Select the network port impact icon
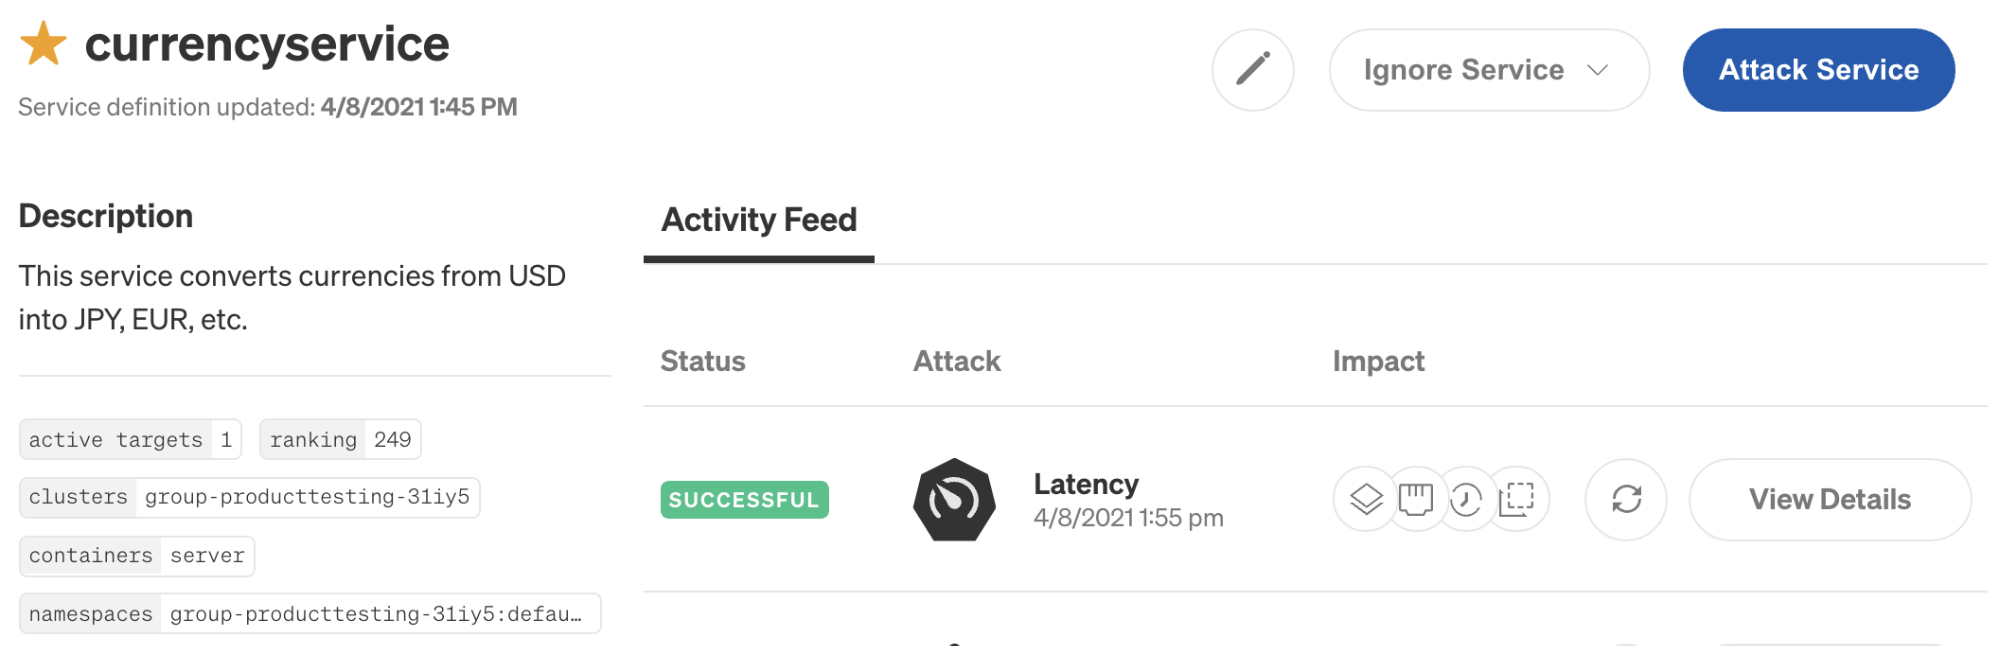Image resolution: width=1999 pixels, height=646 pixels. 1417,499
